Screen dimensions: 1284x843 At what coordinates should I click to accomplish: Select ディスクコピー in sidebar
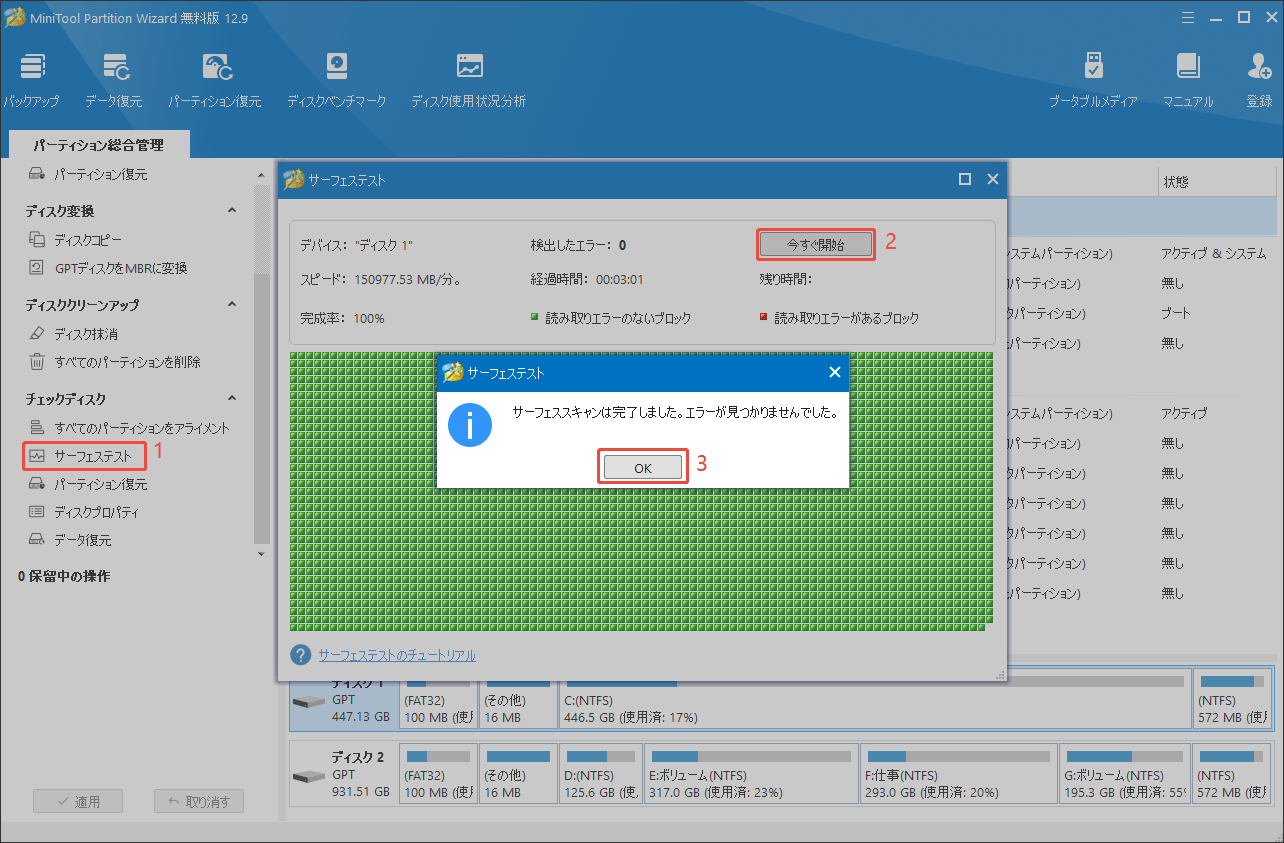(x=88, y=240)
